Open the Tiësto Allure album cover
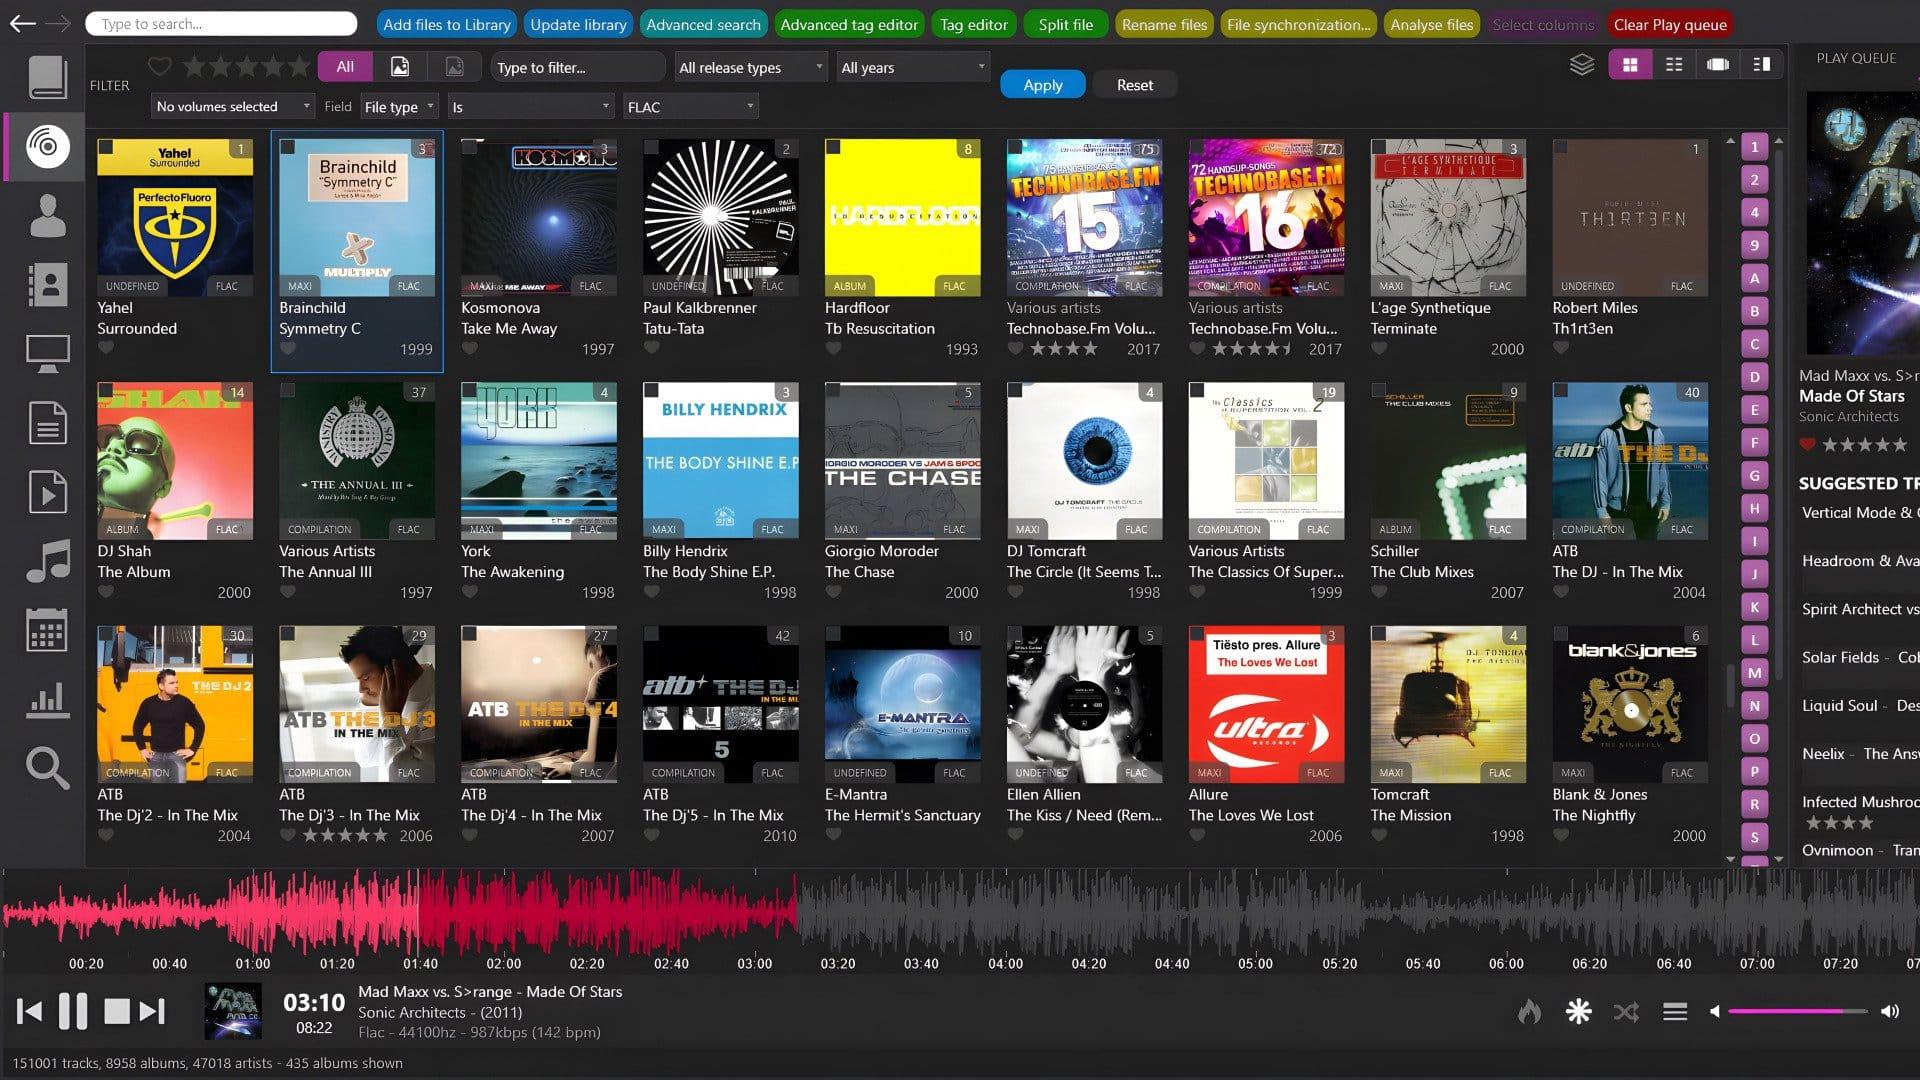Image resolution: width=1920 pixels, height=1080 pixels. coord(1266,704)
